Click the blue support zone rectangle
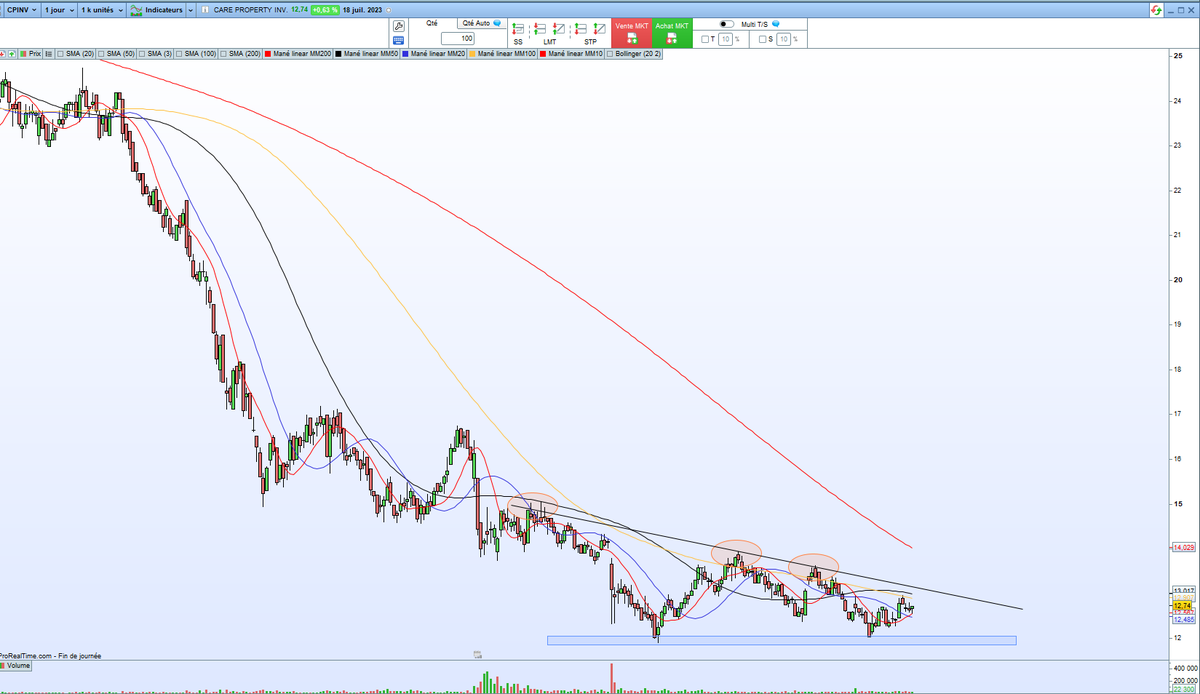 781,640
